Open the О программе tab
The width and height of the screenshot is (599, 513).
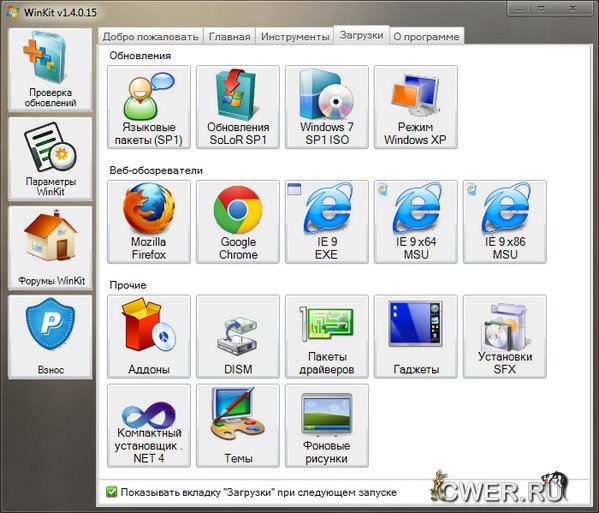(426, 37)
